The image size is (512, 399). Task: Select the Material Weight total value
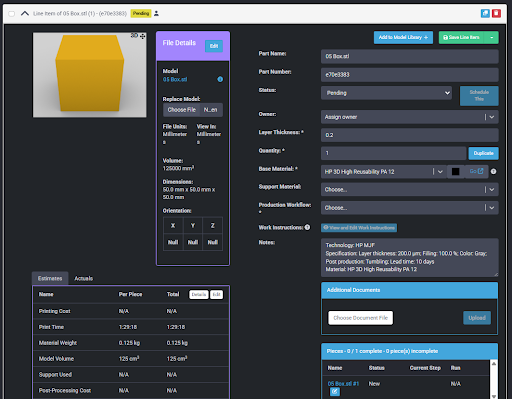click(177, 343)
